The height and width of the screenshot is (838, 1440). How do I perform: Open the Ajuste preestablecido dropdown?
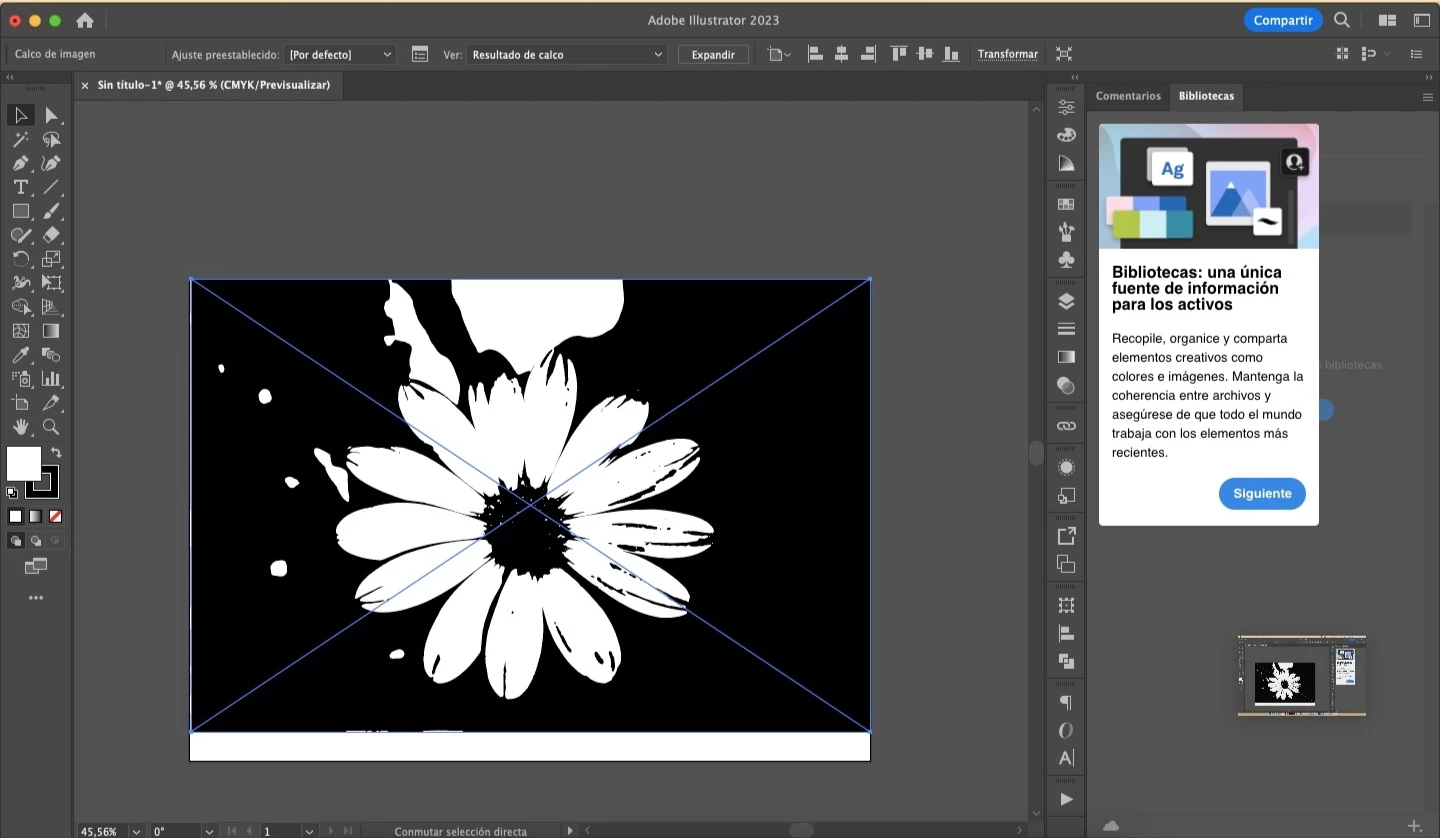click(x=340, y=55)
